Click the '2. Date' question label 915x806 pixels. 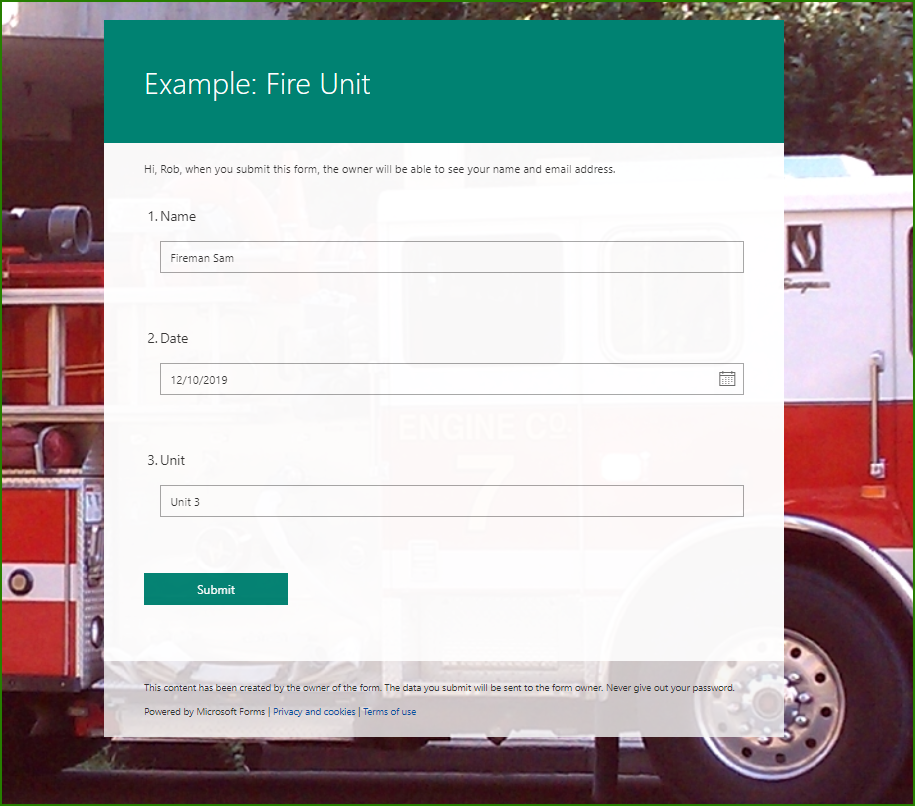tap(167, 338)
